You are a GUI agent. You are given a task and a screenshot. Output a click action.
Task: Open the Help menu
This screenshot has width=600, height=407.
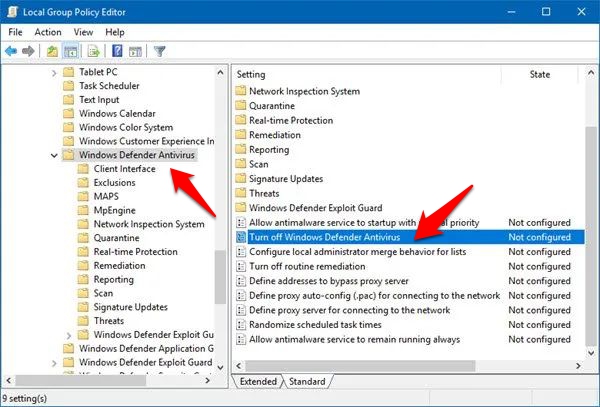(115, 32)
